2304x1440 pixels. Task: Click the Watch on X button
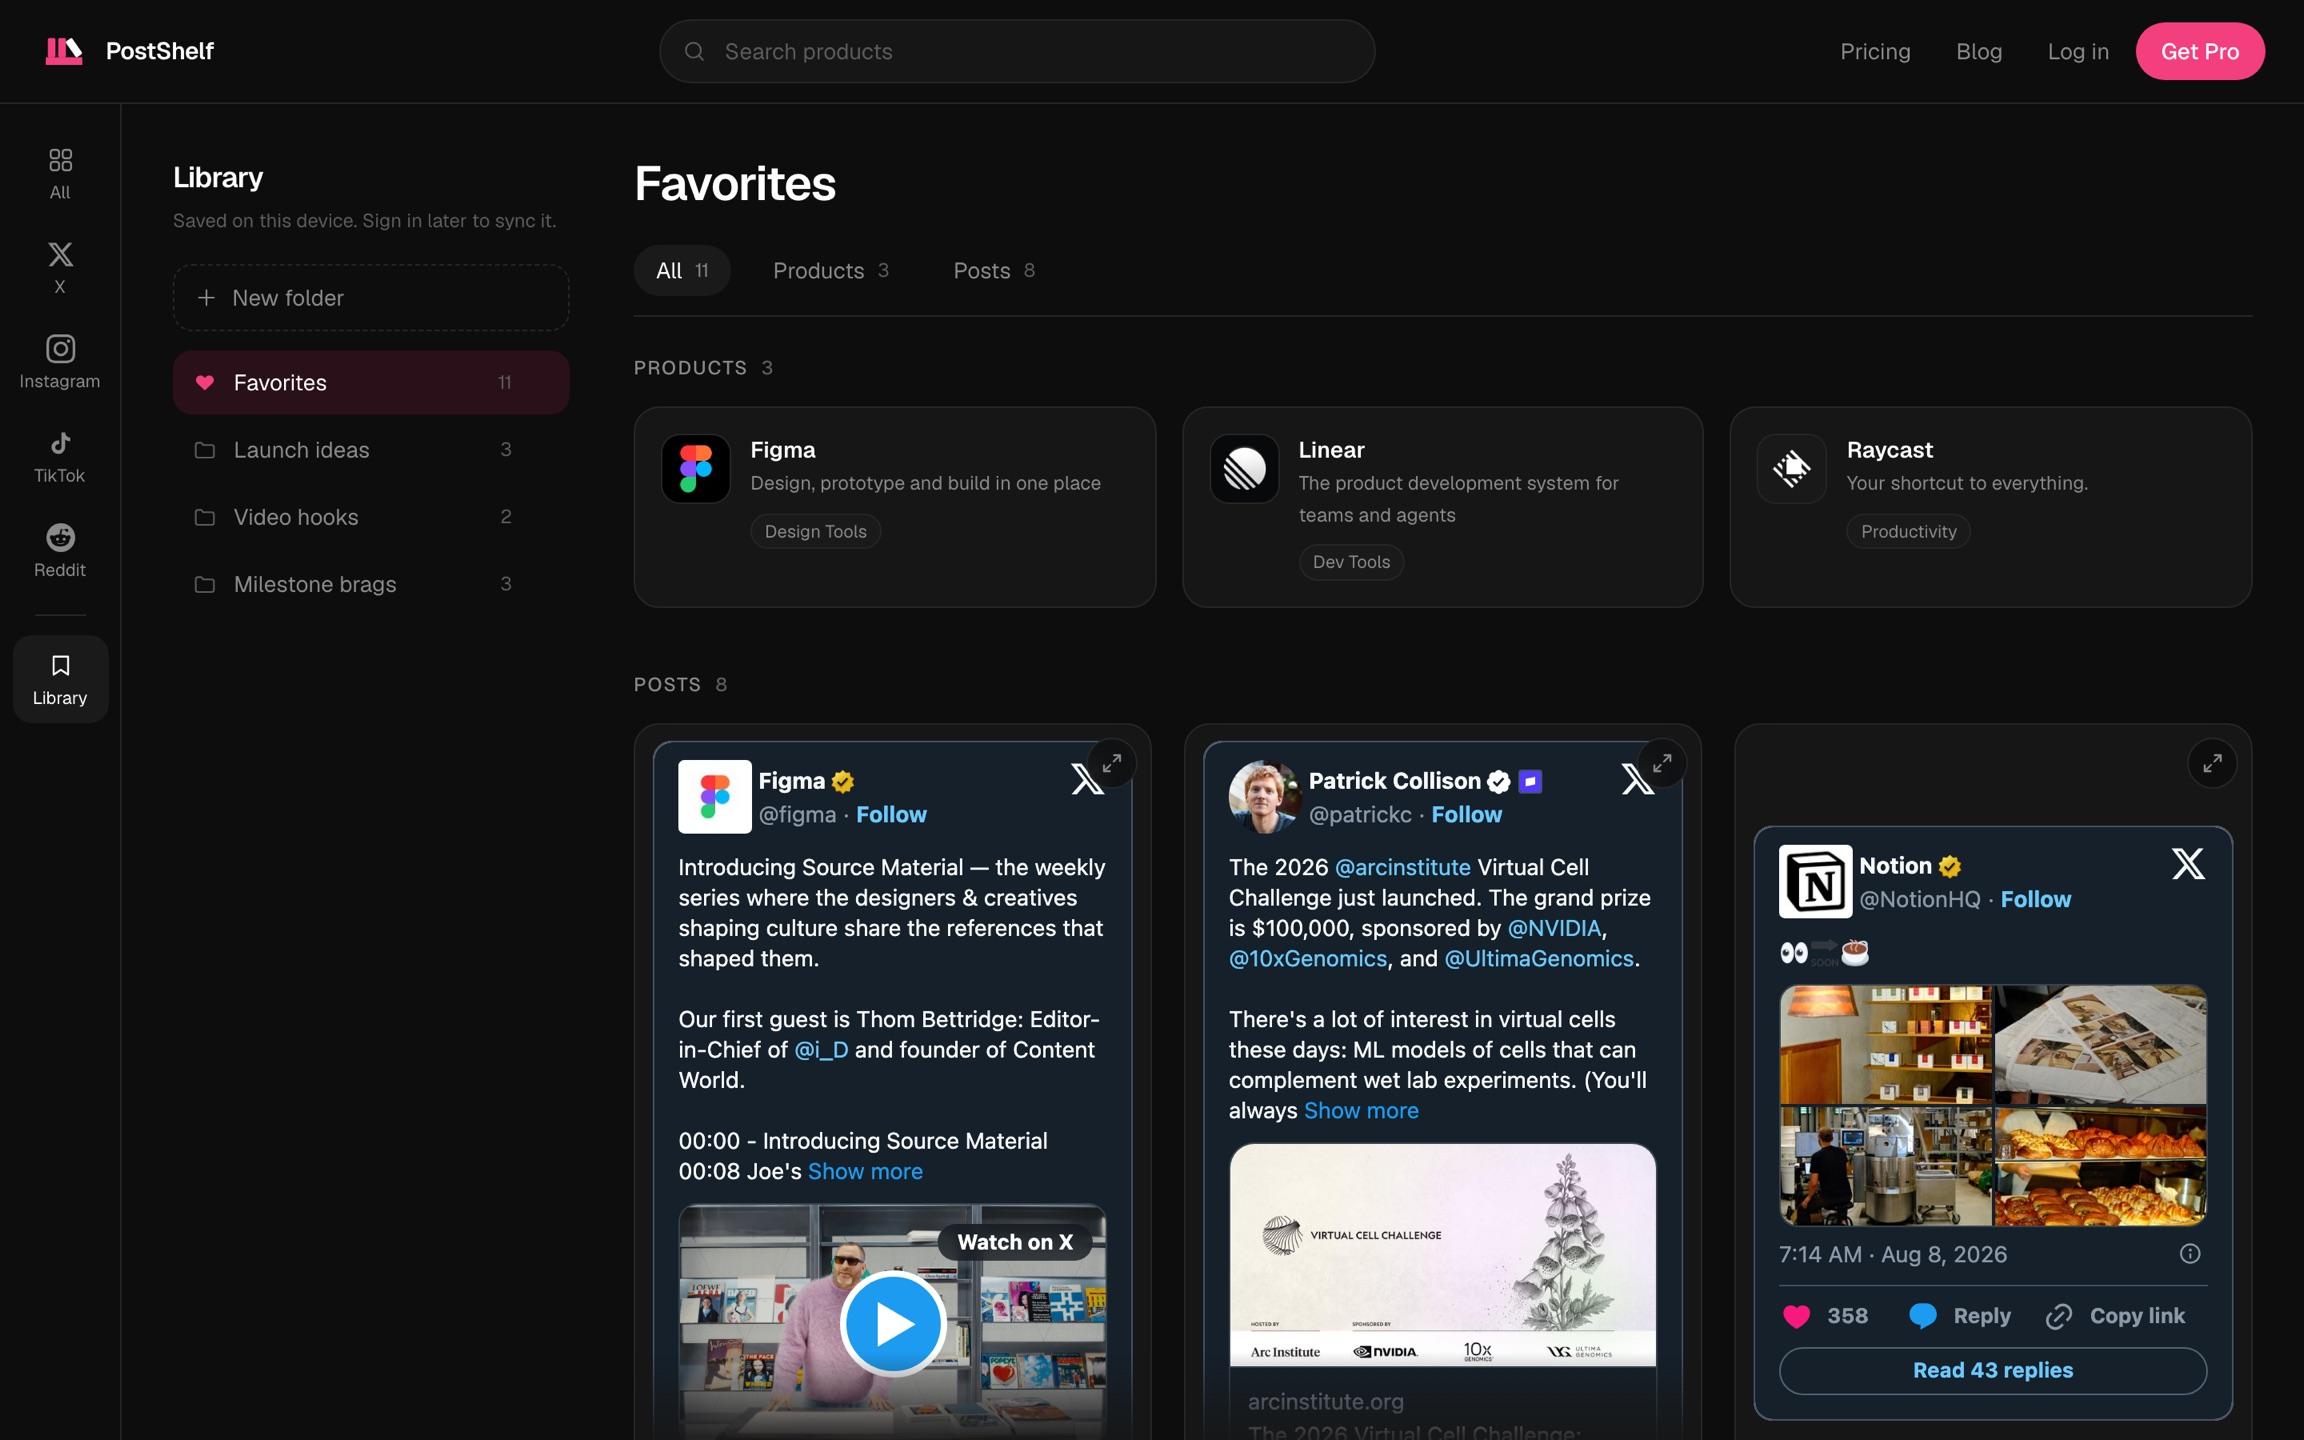(x=1015, y=1243)
